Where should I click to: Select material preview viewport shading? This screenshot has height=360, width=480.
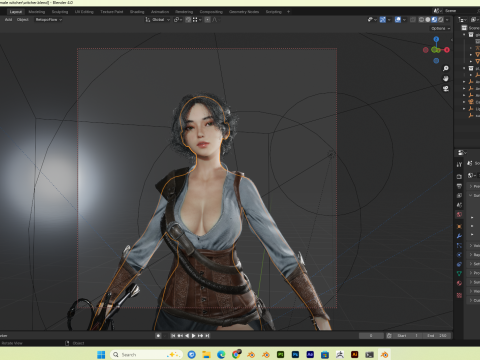pos(434,20)
